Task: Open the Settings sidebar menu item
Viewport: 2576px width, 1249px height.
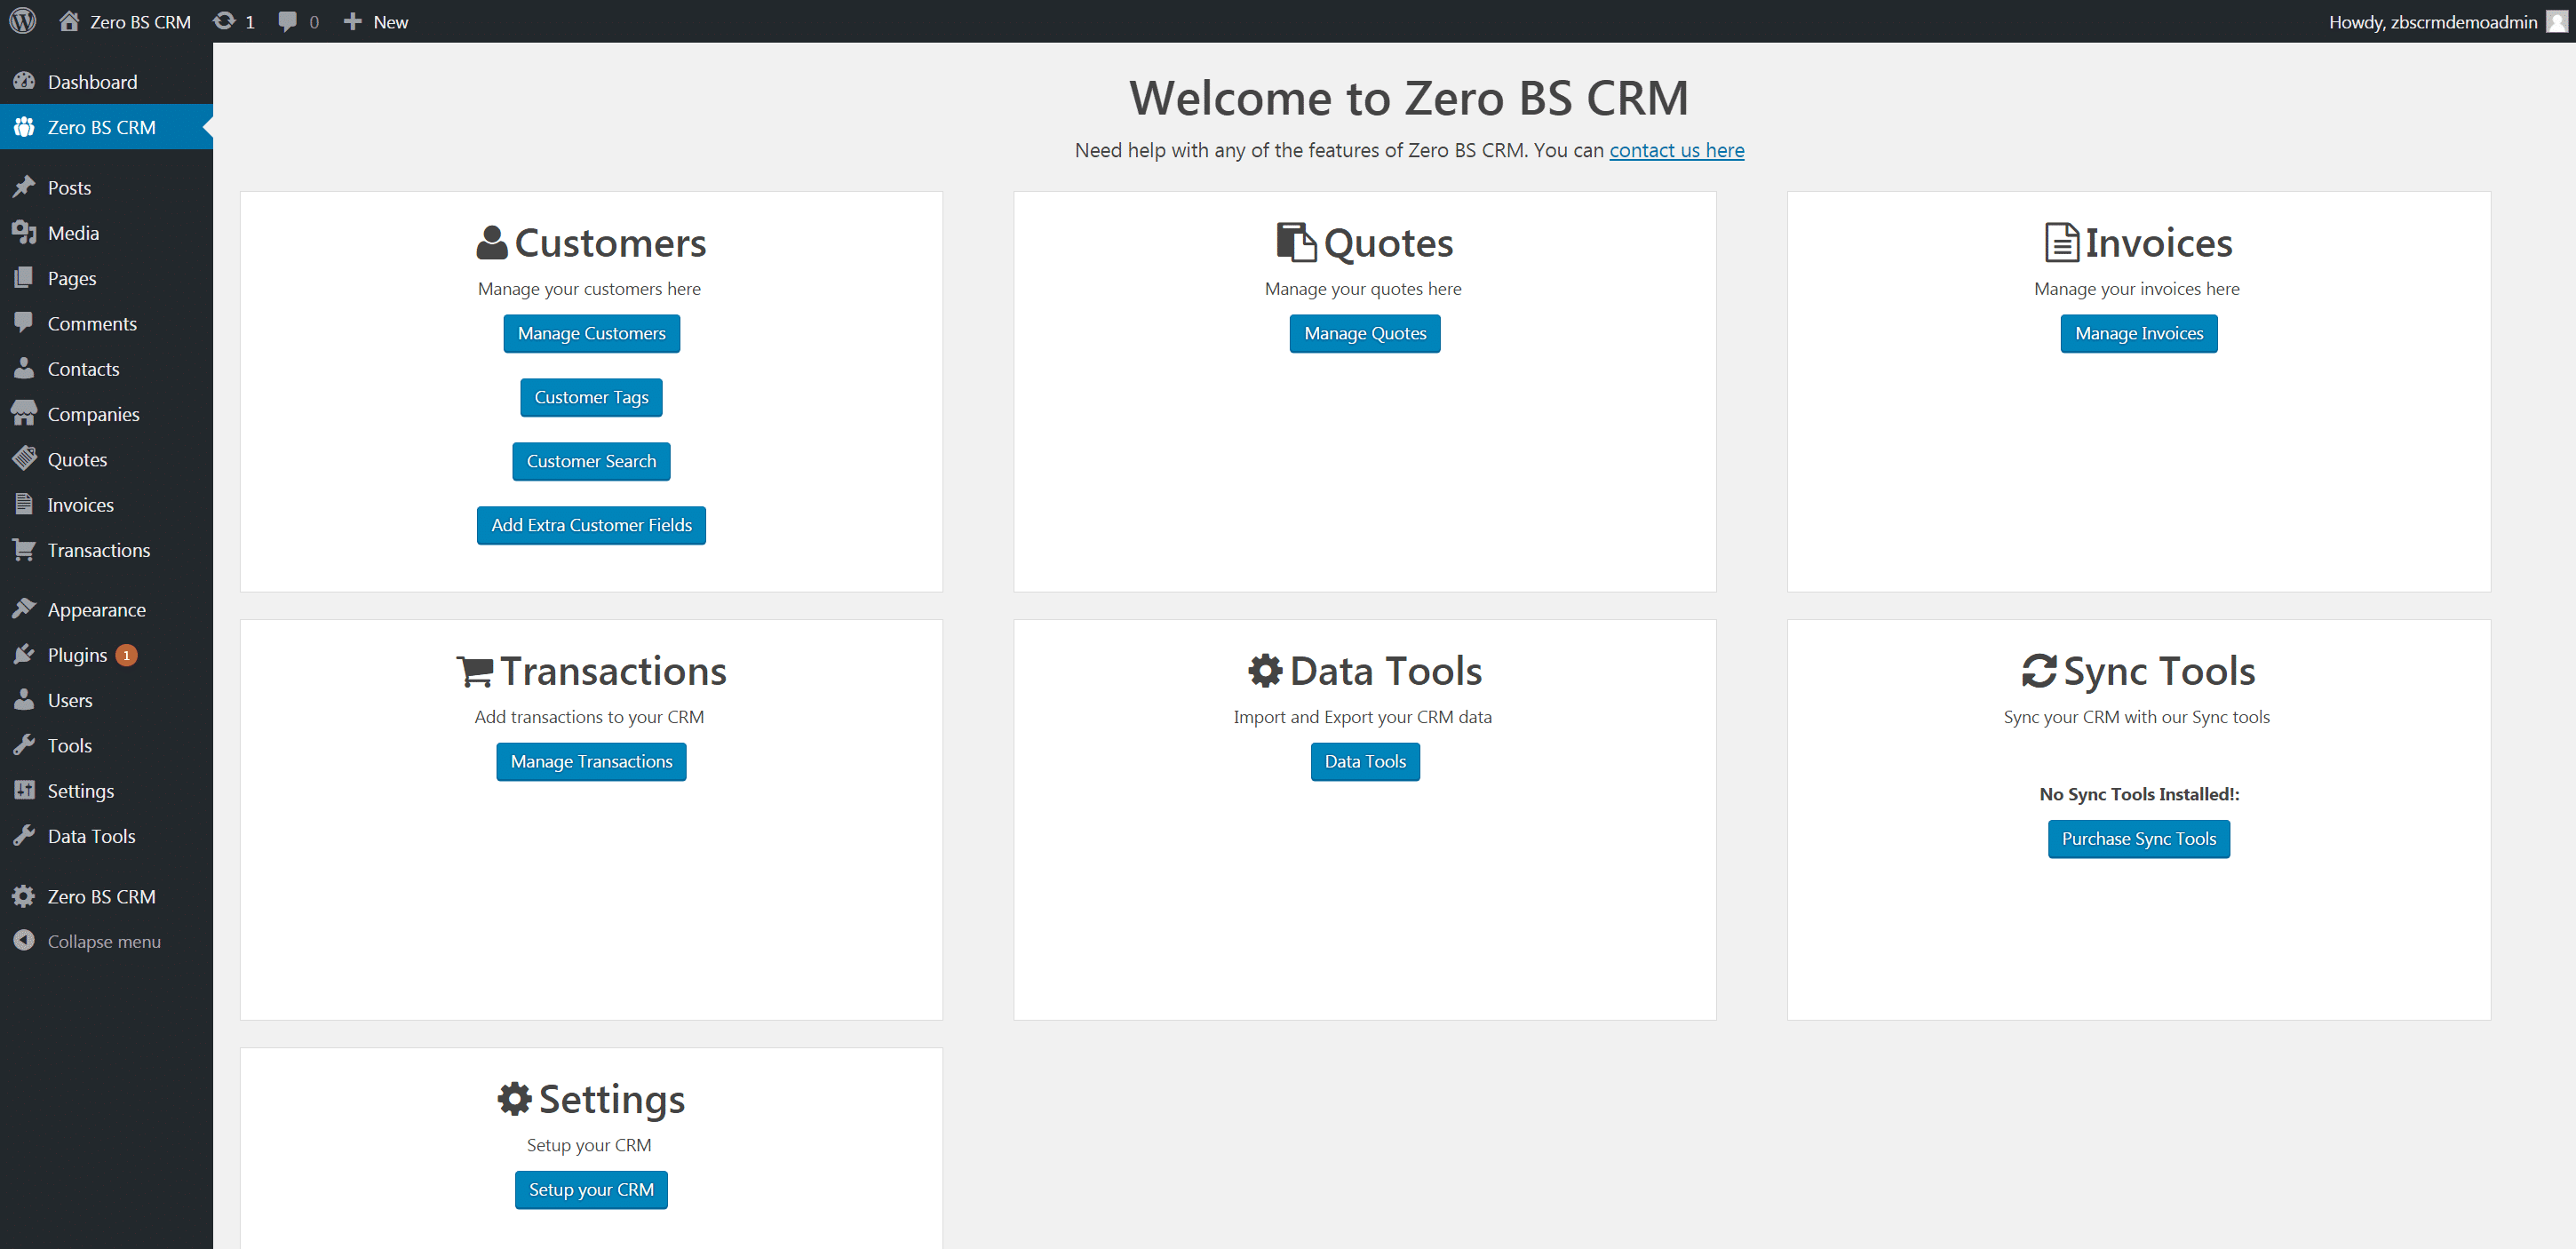Action: (80, 791)
